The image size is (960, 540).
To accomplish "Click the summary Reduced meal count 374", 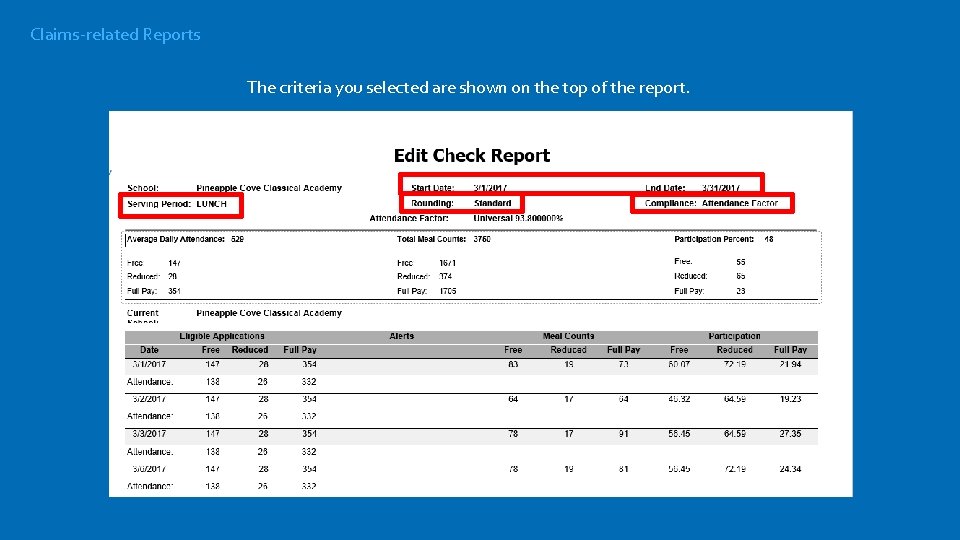I will pyautogui.click(x=446, y=277).
